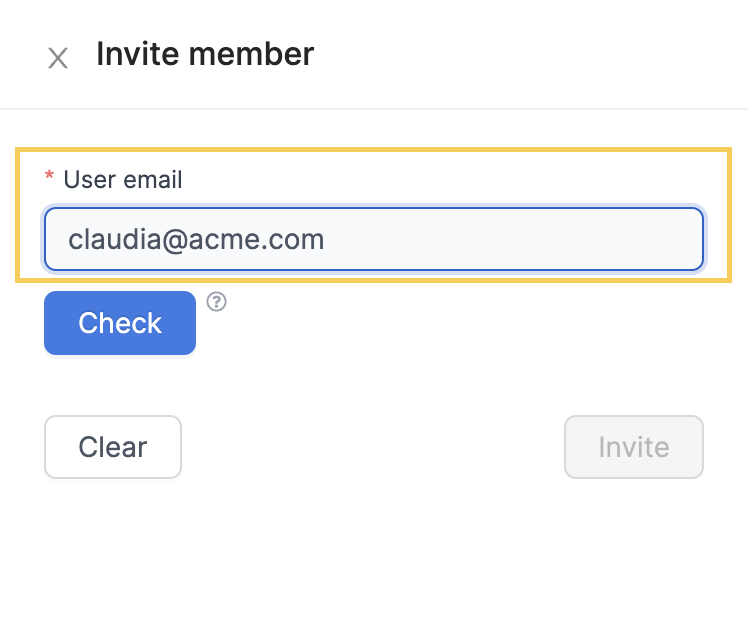The image size is (748, 644).
Task: Click the gray X beside the title
Action: [58, 58]
